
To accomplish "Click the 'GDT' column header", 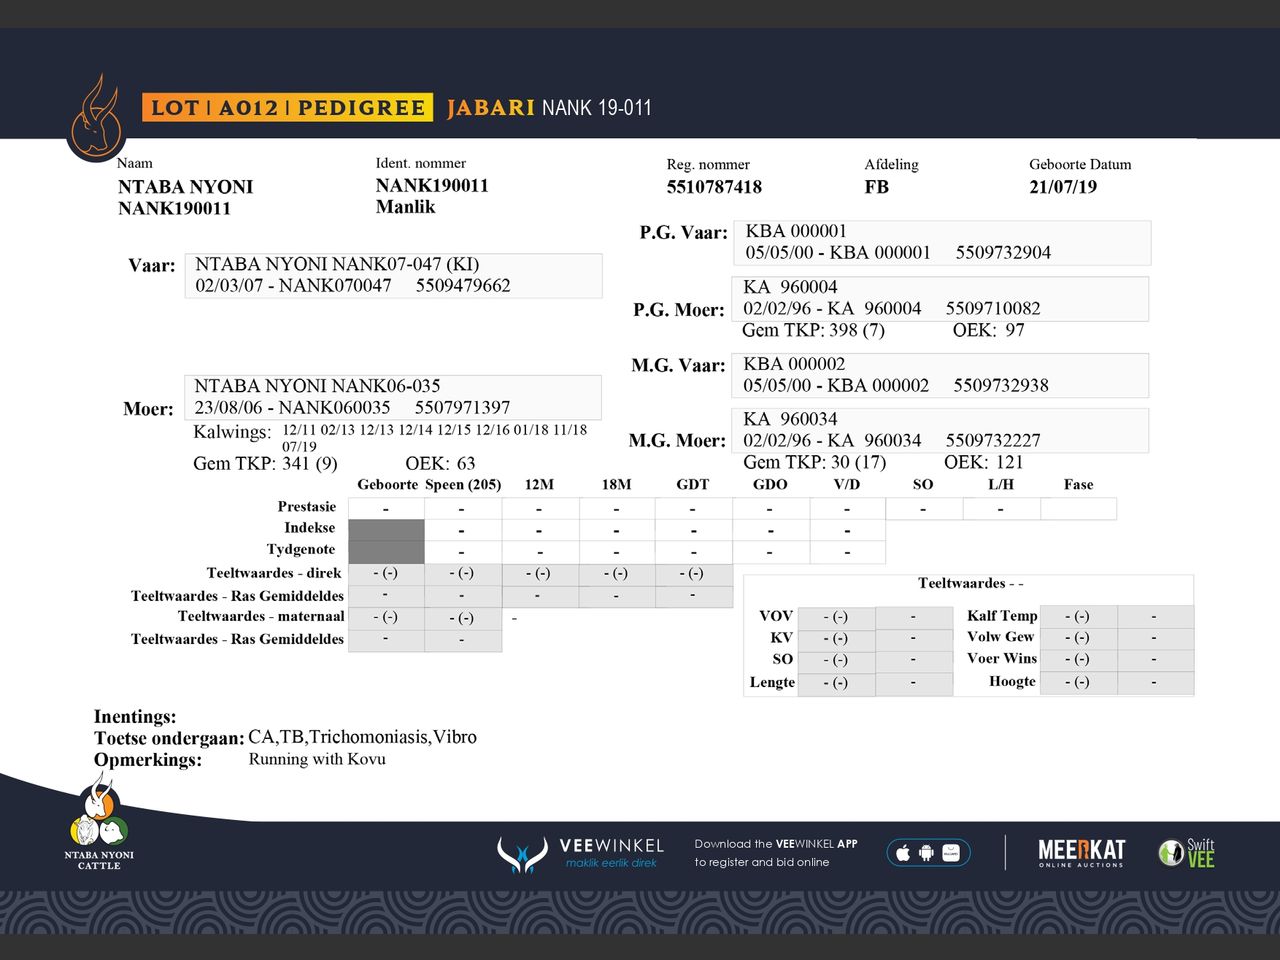I will 692,485.
